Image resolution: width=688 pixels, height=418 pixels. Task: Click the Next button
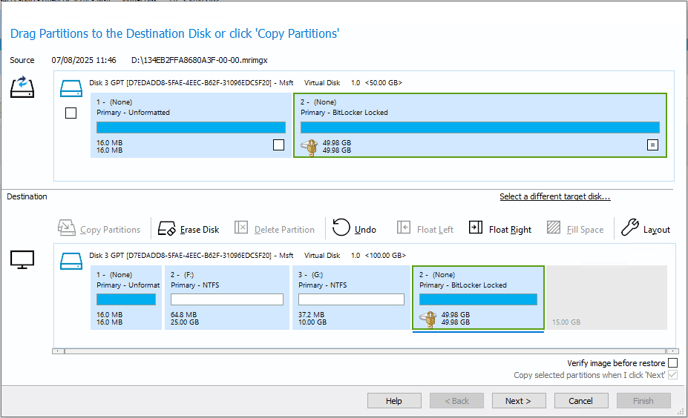click(519, 400)
